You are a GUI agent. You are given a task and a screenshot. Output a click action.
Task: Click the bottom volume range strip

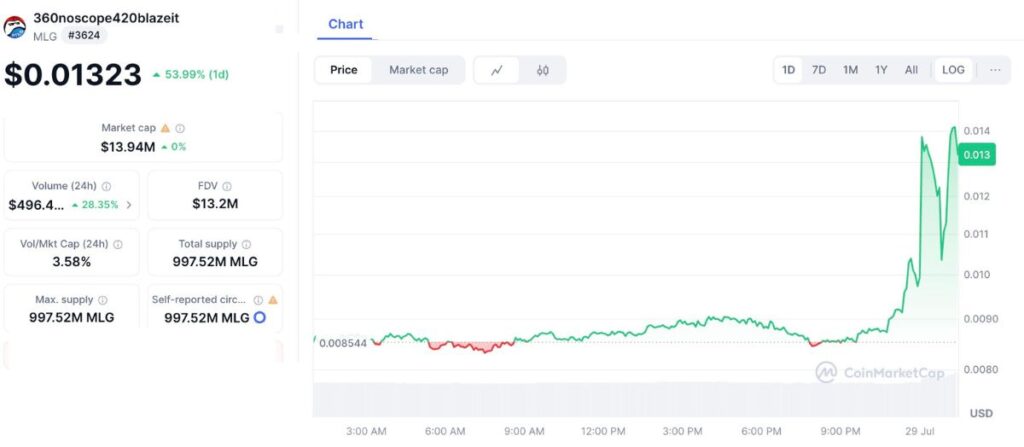tap(630, 399)
